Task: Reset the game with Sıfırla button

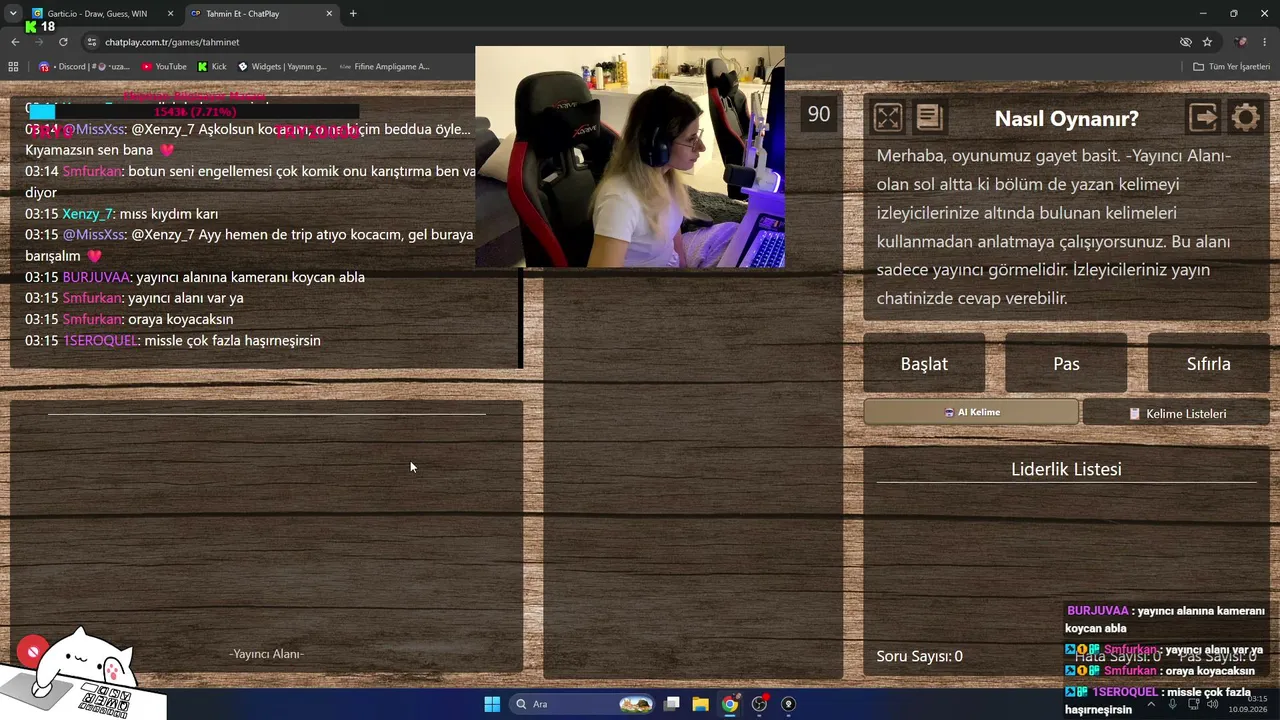Action: coord(1208,364)
